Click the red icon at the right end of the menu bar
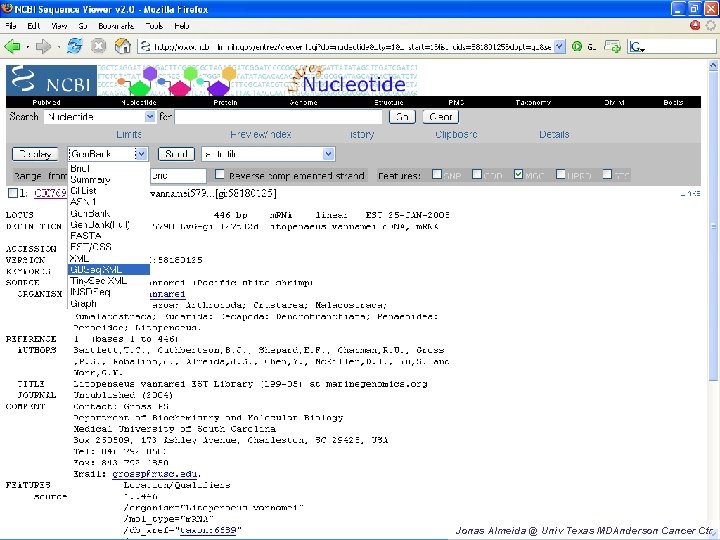This screenshot has width=720, height=540. [x=695, y=25]
